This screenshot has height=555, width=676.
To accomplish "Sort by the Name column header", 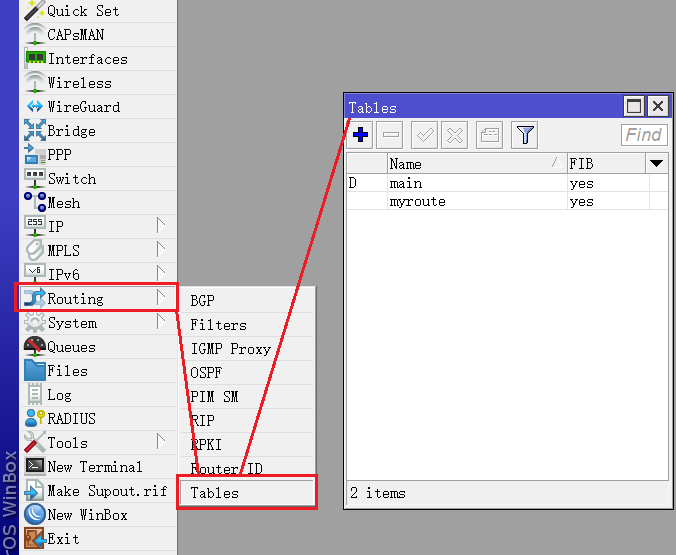I will tap(470, 163).
